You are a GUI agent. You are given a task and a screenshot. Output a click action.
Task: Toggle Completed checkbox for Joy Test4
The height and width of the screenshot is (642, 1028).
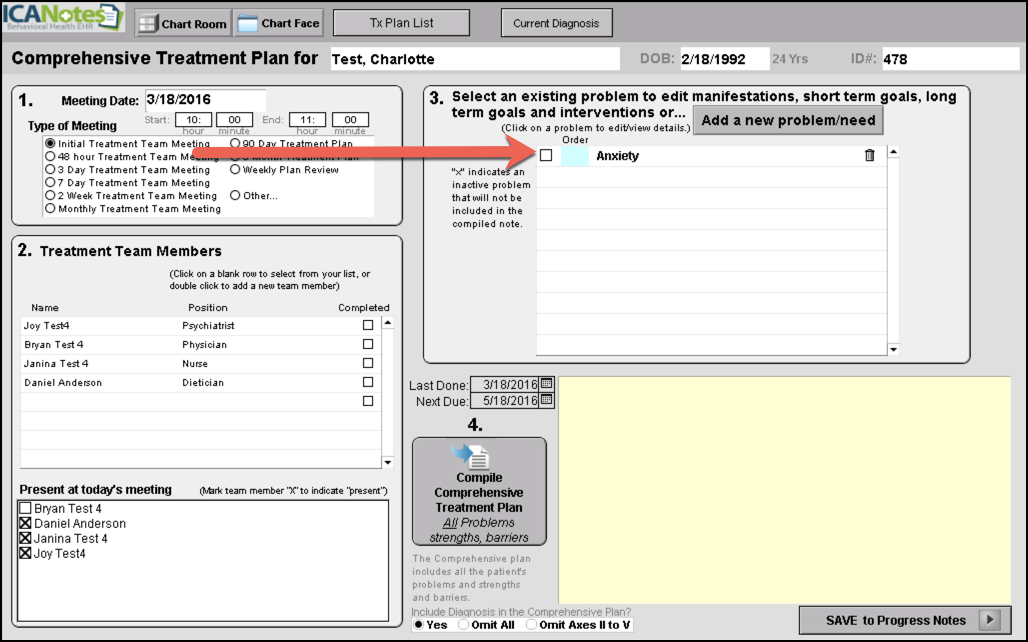click(368, 325)
